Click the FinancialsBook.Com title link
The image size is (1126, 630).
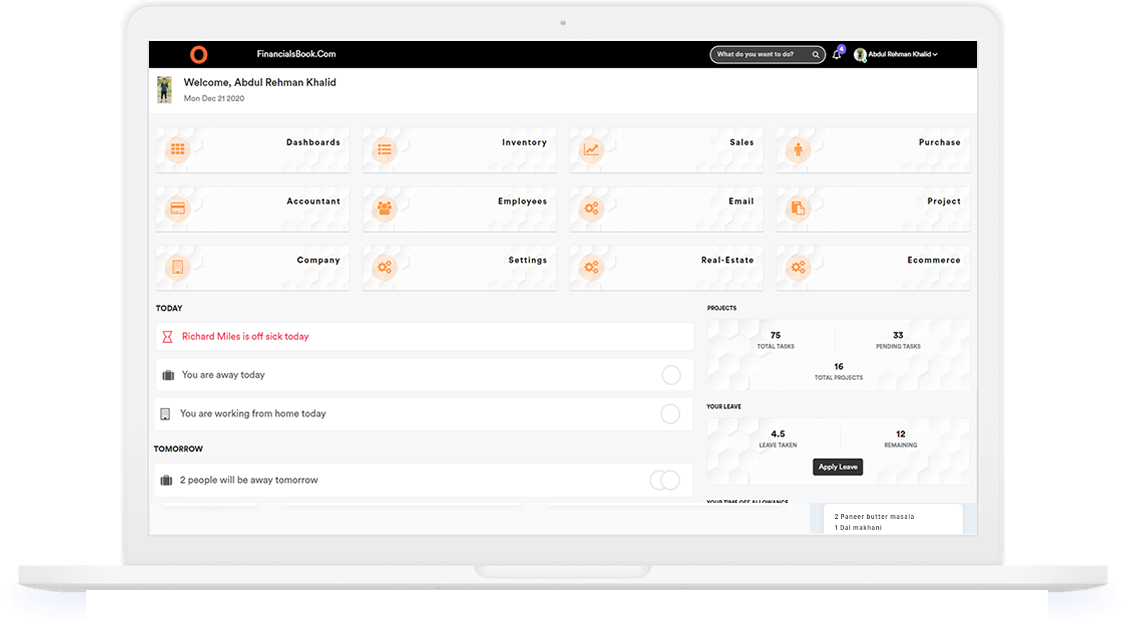[296, 54]
